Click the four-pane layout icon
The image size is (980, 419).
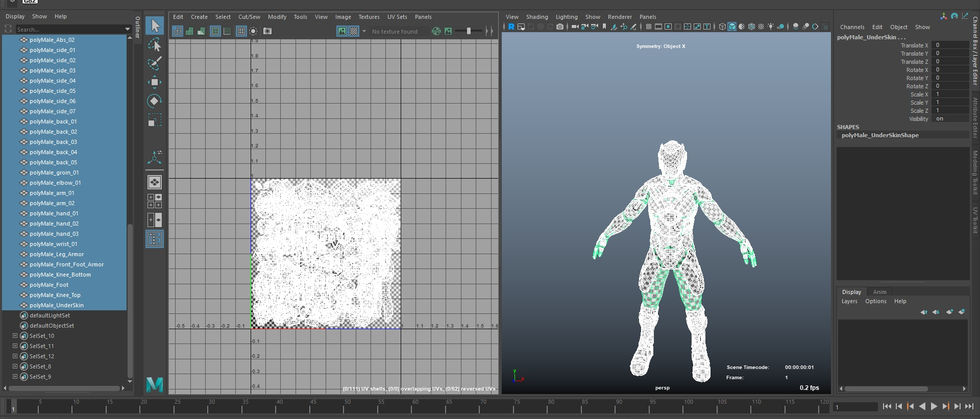(x=154, y=200)
